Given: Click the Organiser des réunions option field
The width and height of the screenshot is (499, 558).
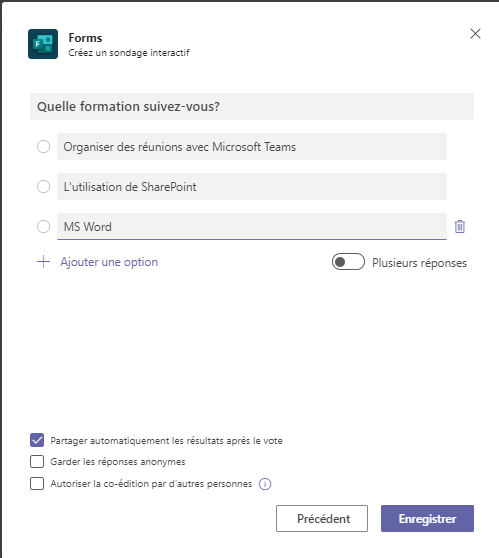Looking at the screenshot, I should [252, 147].
